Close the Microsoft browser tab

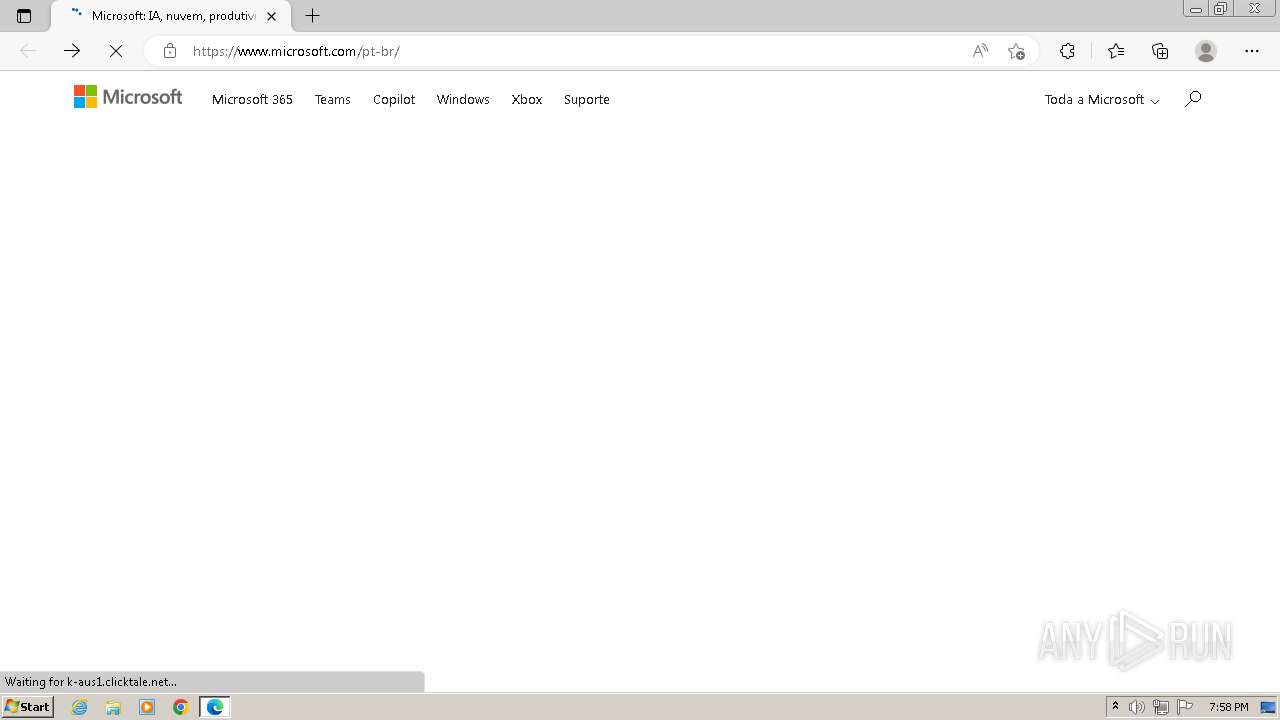click(271, 16)
